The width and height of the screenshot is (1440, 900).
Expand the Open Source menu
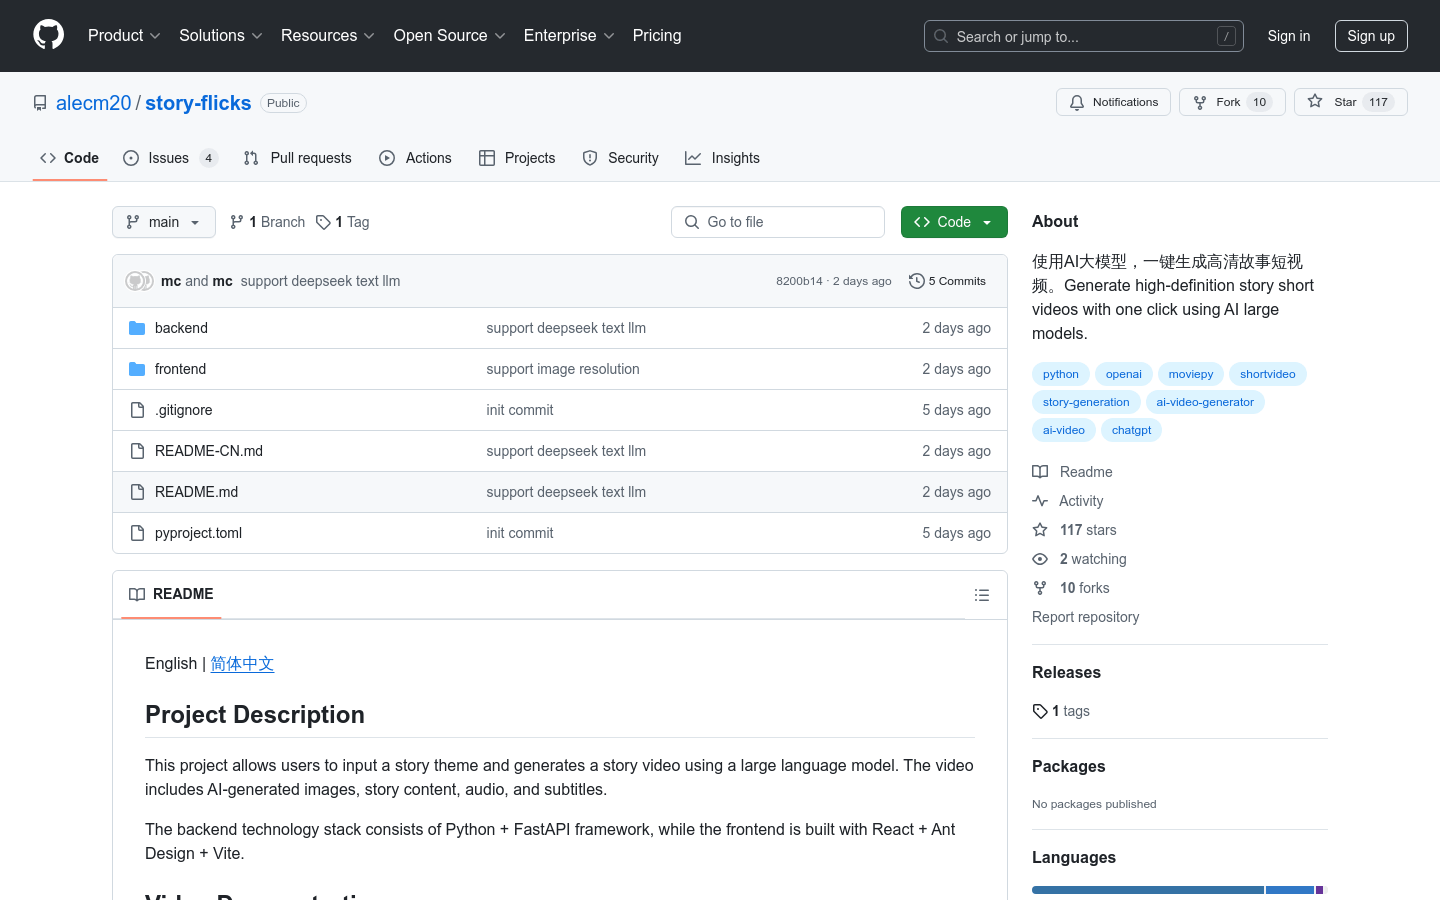coord(450,36)
